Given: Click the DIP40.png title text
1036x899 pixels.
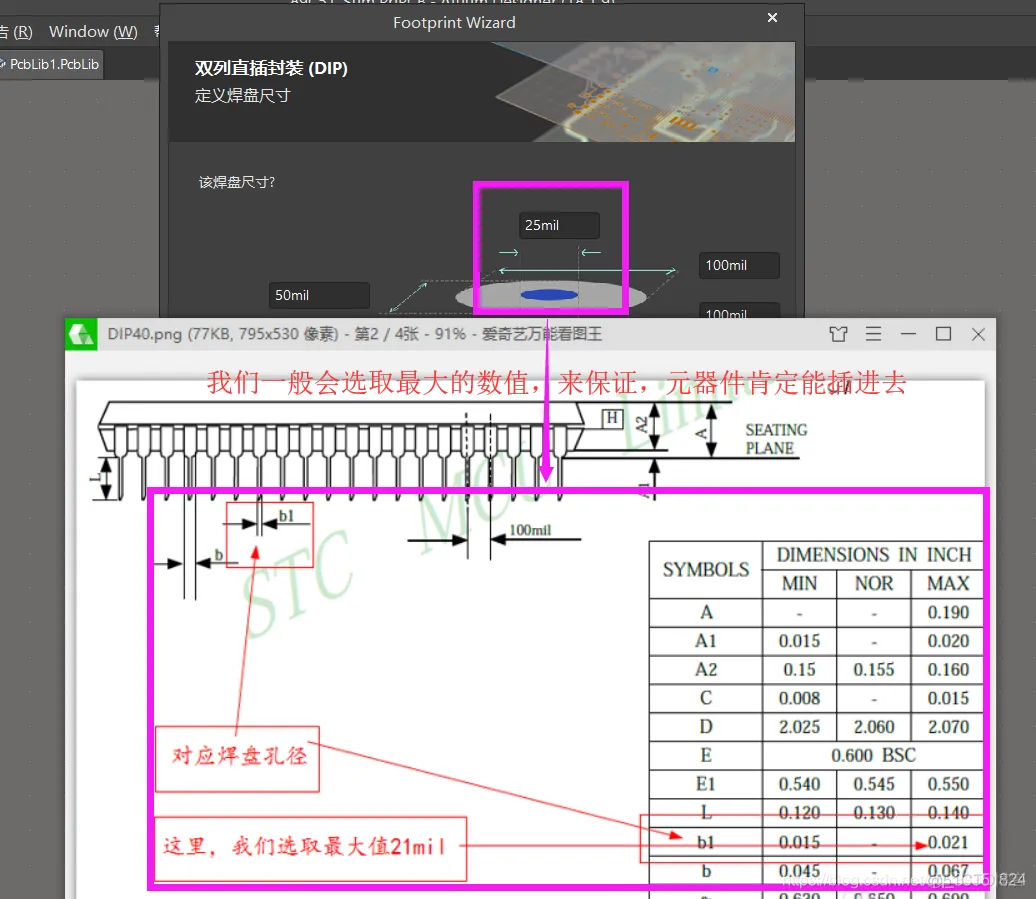Looking at the screenshot, I should pos(355,334).
